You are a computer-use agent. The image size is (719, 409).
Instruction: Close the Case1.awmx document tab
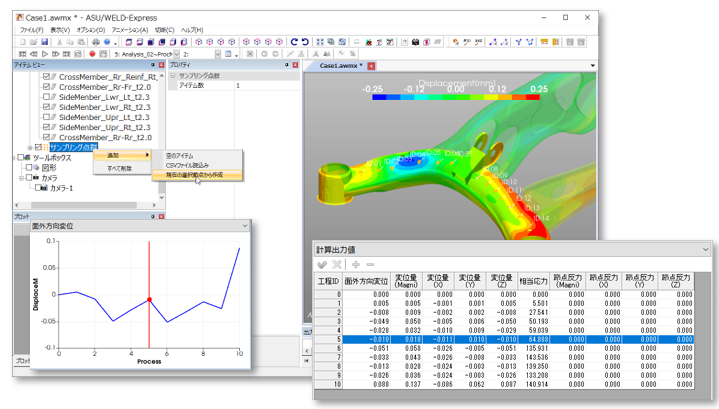click(372, 65)
